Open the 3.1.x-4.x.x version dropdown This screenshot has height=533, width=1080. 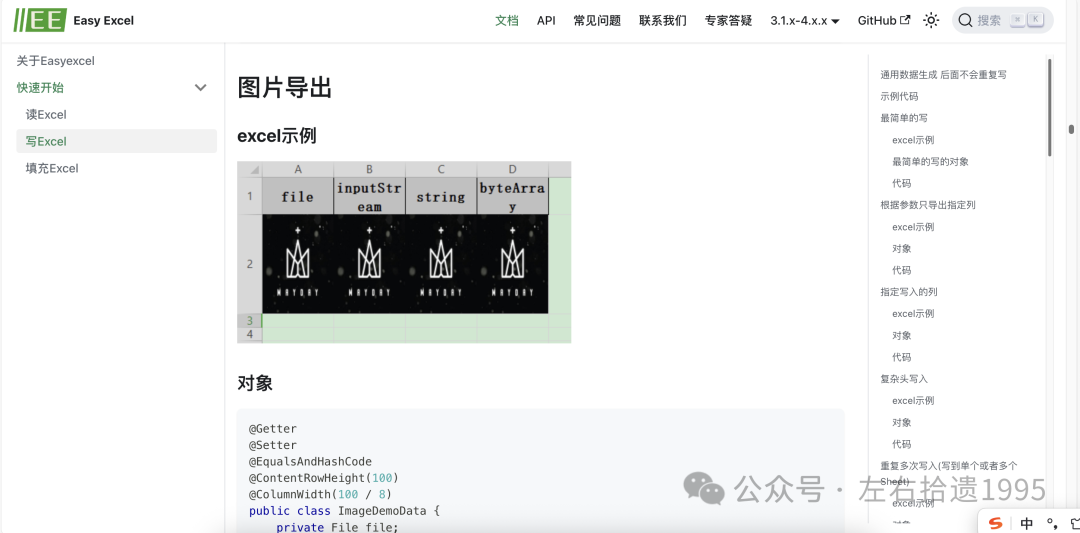(805, 20)
